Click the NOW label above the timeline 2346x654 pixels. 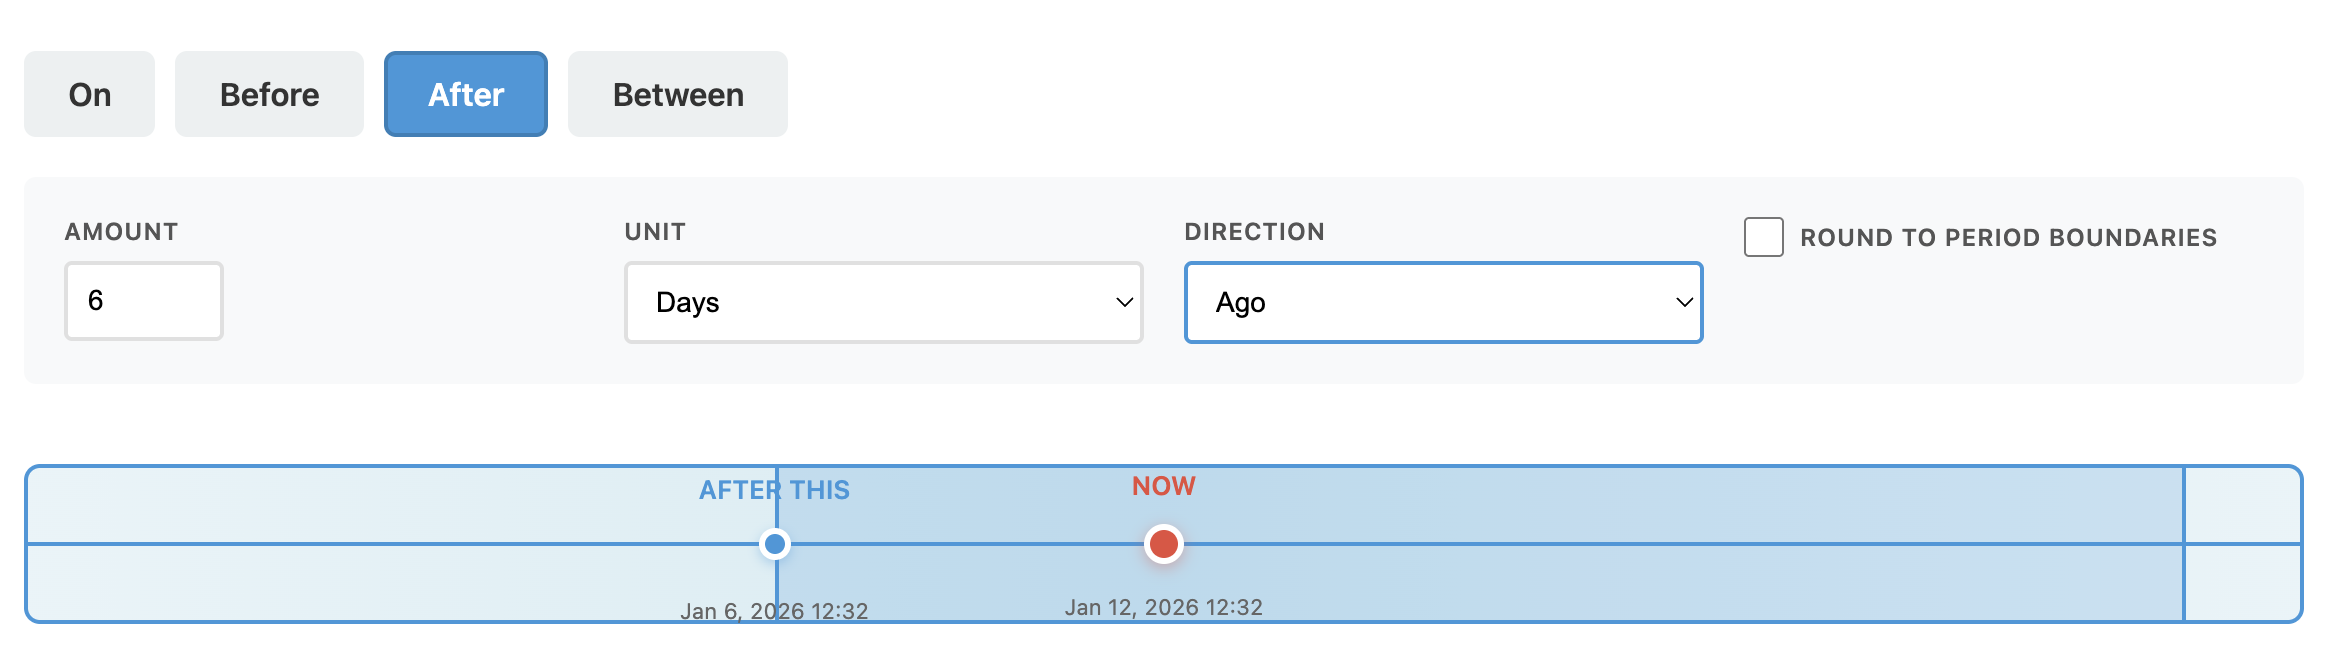pyautogui.click(x=1162, y=486)
